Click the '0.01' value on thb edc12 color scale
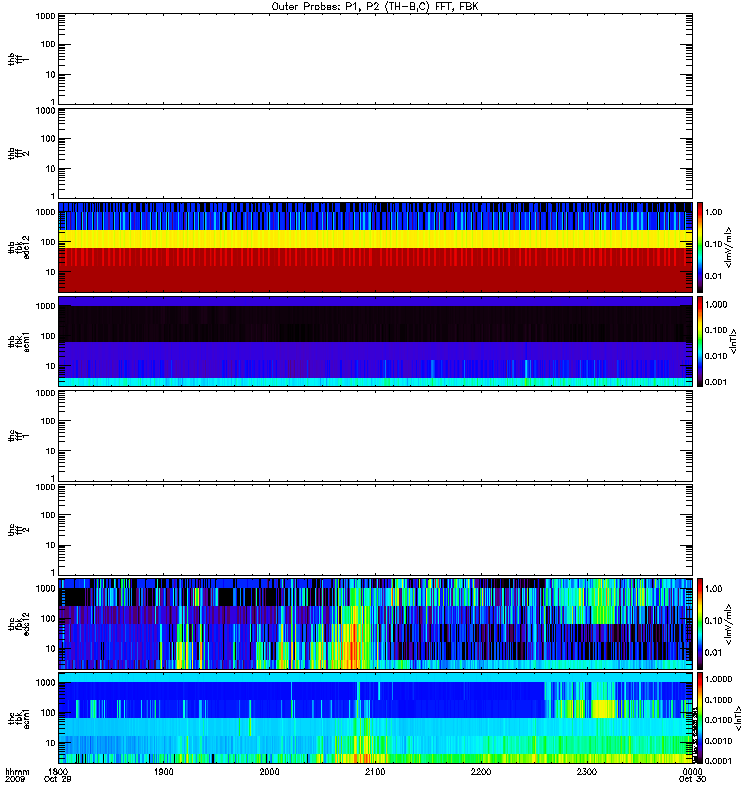 [x=713, y=276]
